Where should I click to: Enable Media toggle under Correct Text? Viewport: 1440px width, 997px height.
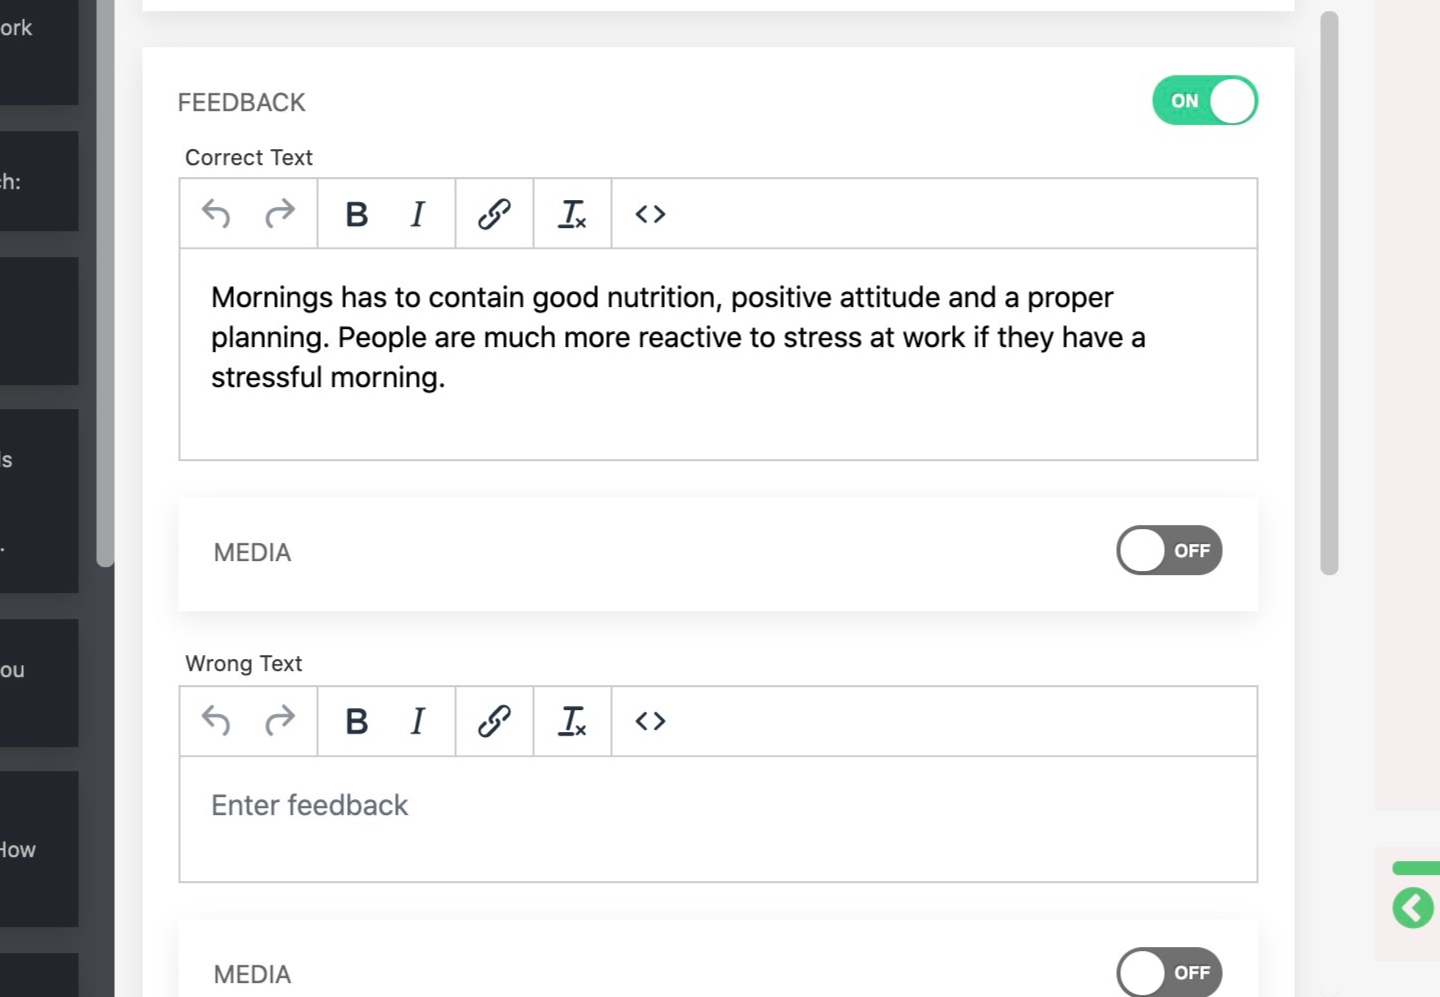(1169, 551)
